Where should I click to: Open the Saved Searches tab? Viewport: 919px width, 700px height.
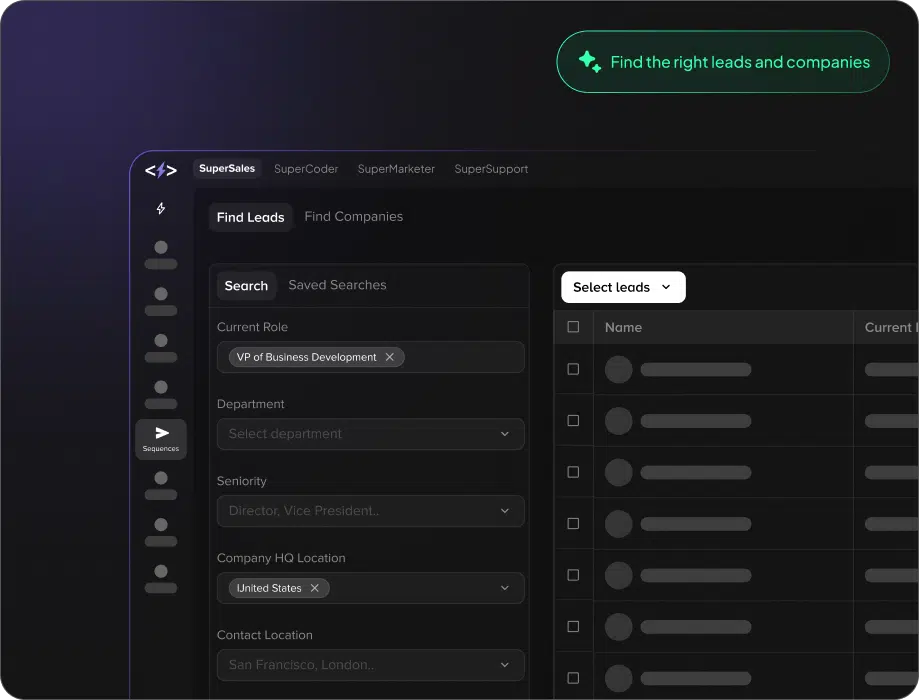click(337, 285)
